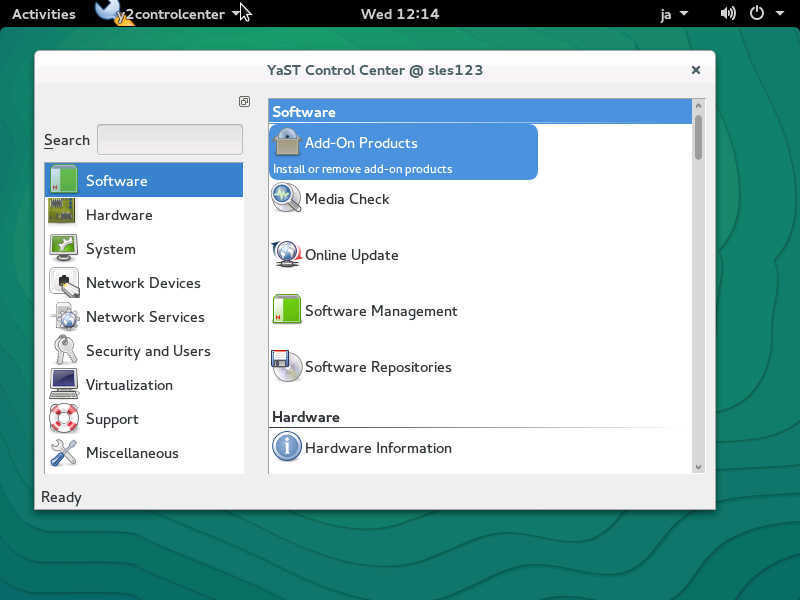
Task: Click the Ready status bar text
Action: [61, 497]
